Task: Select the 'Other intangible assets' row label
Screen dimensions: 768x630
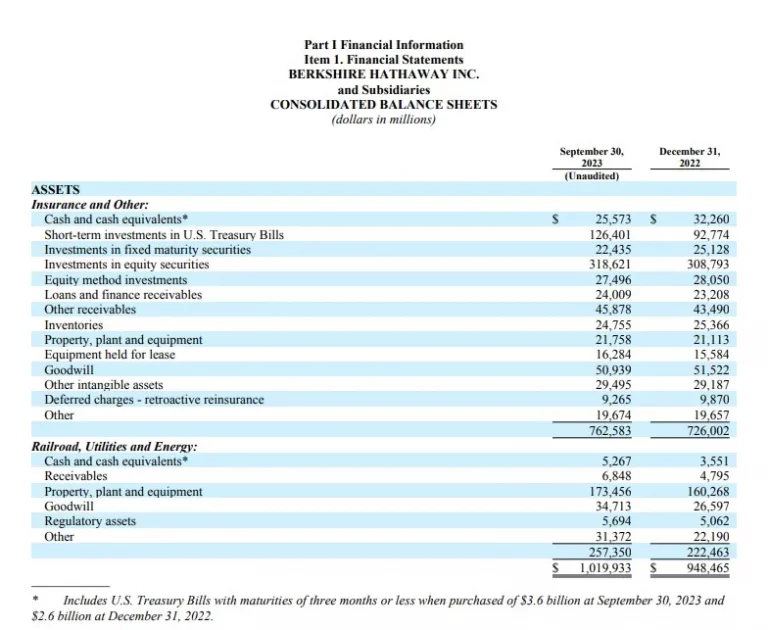Action: (103, 384)
